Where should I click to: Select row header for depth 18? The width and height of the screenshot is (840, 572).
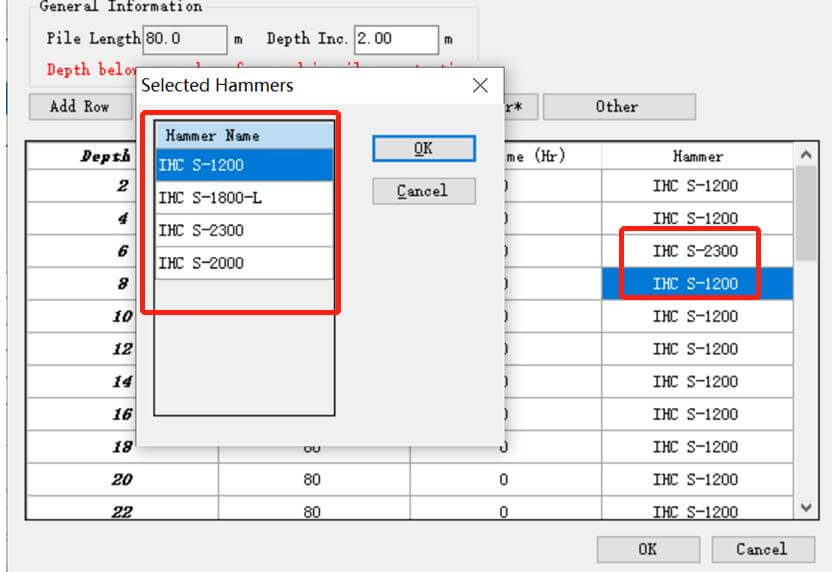click(x=81, y=447)
